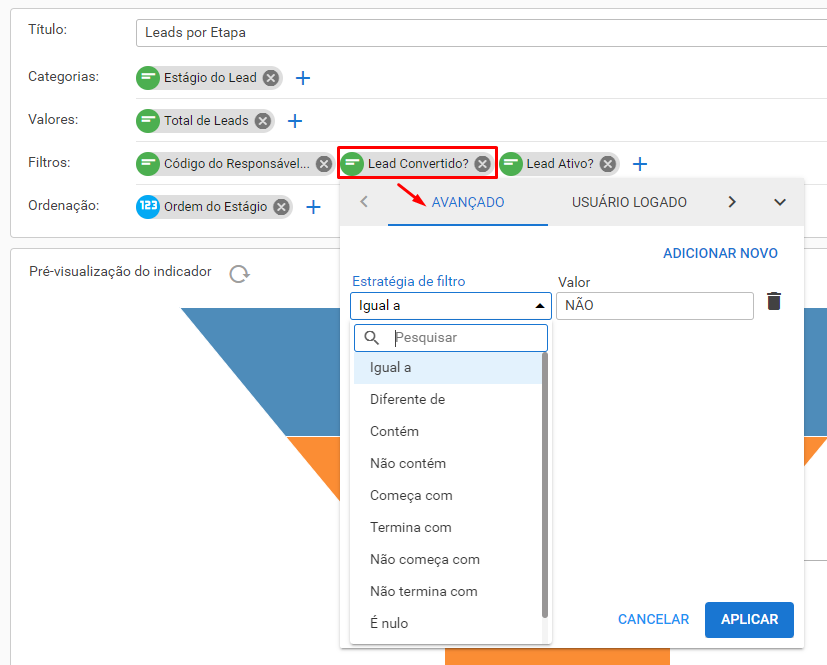Click the magnifier icon in search box
Image resolution: width=827 pixels, height=665 pixels.
(x=372, y=338)
